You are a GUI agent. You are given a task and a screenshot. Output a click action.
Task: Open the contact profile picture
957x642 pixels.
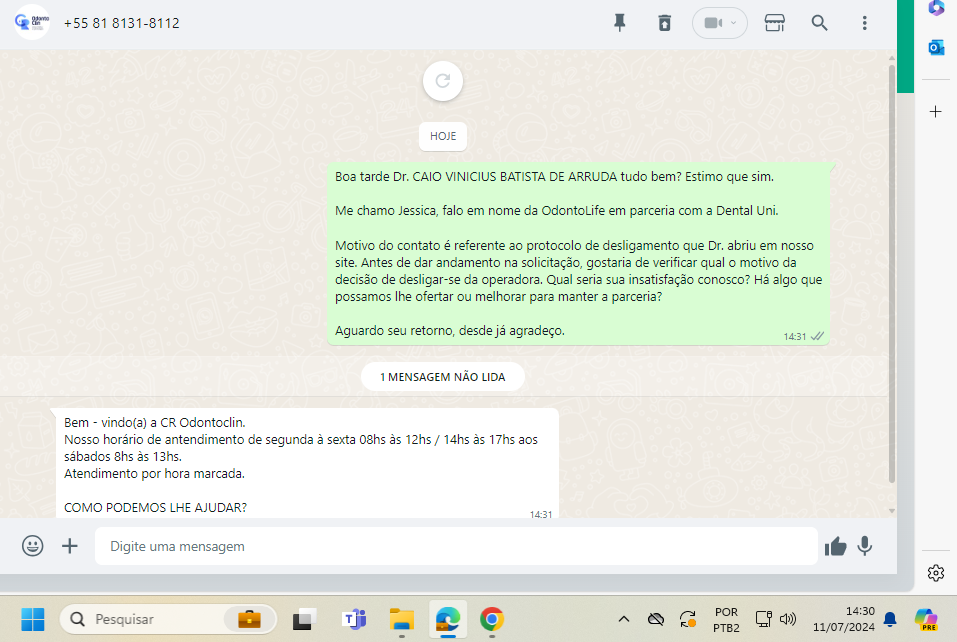coord(32,23)
